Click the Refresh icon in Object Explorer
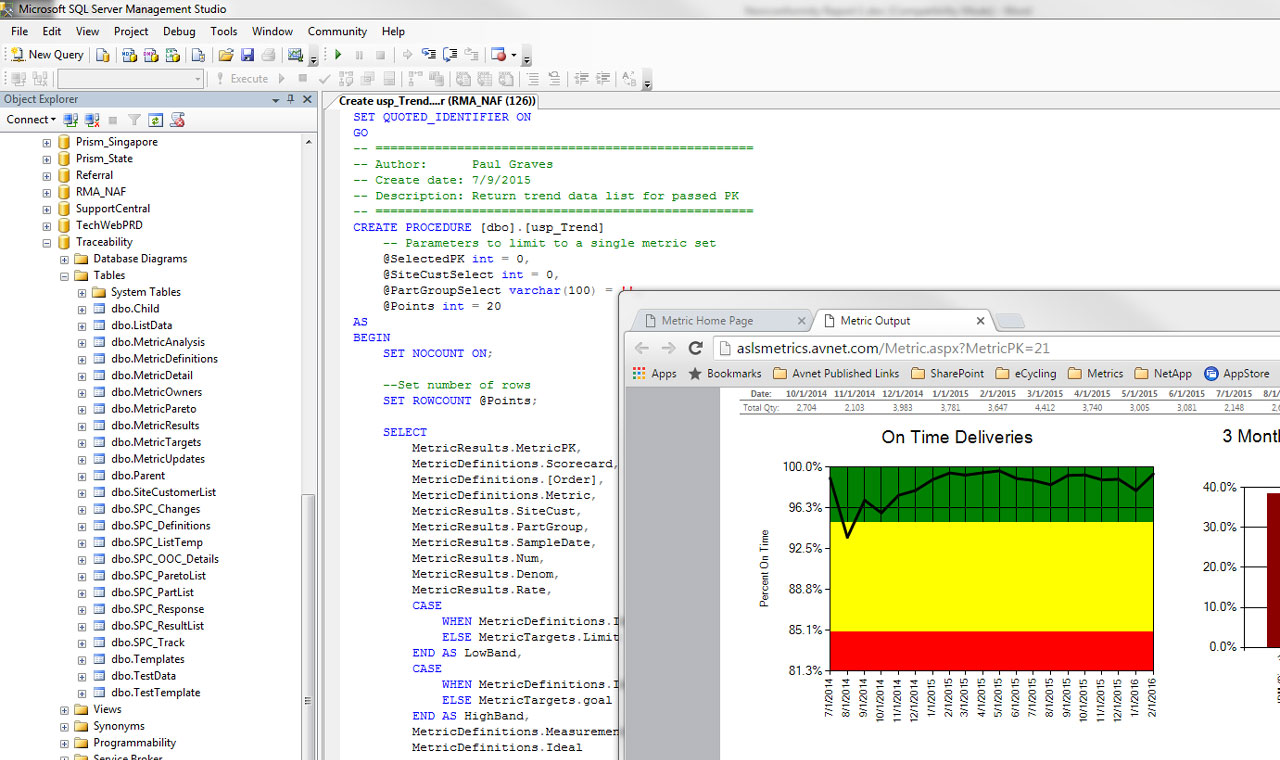 [156, 120]
